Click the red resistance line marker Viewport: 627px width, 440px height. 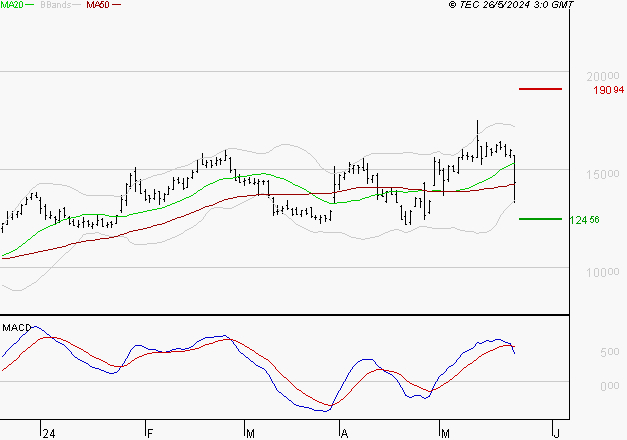pyautogui.click(x=540, y=89)
